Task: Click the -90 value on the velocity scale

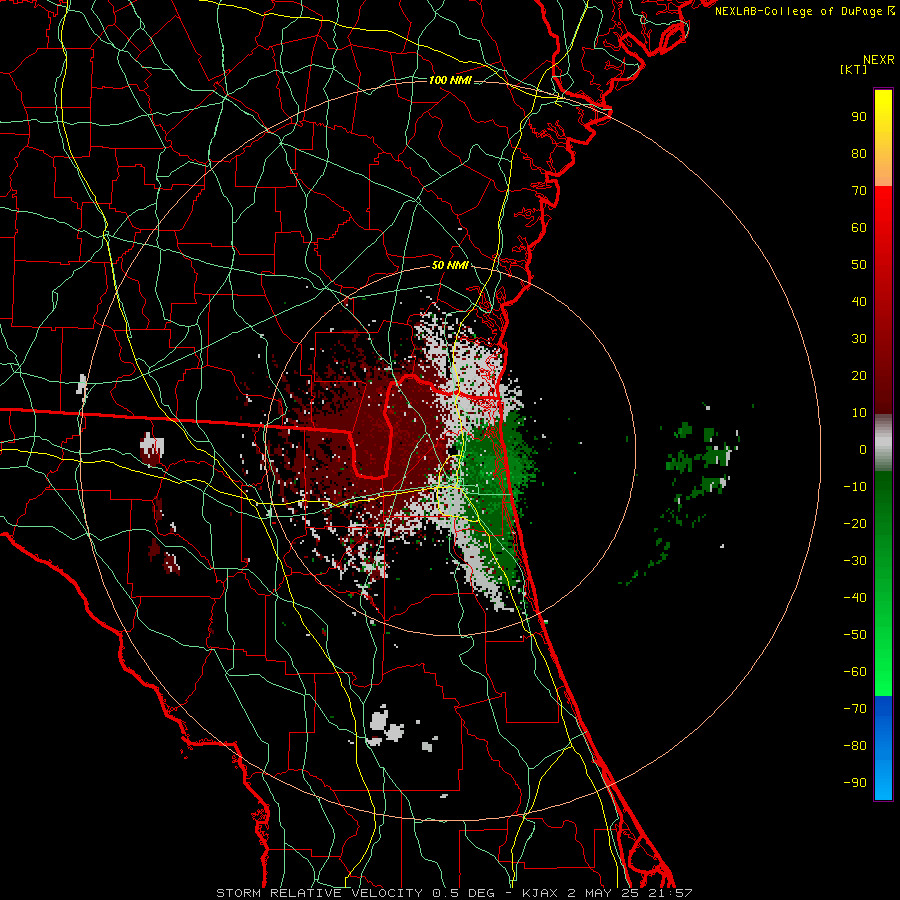Action: tap(855, 783)
